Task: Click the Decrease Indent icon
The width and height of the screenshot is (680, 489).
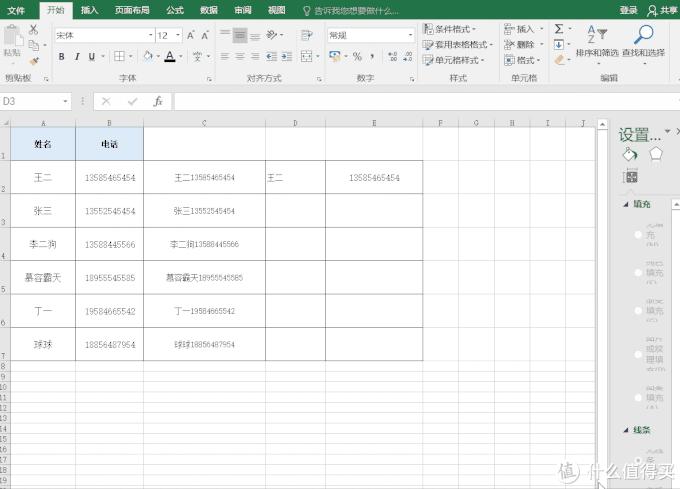Action: click(x=271, y=56)
